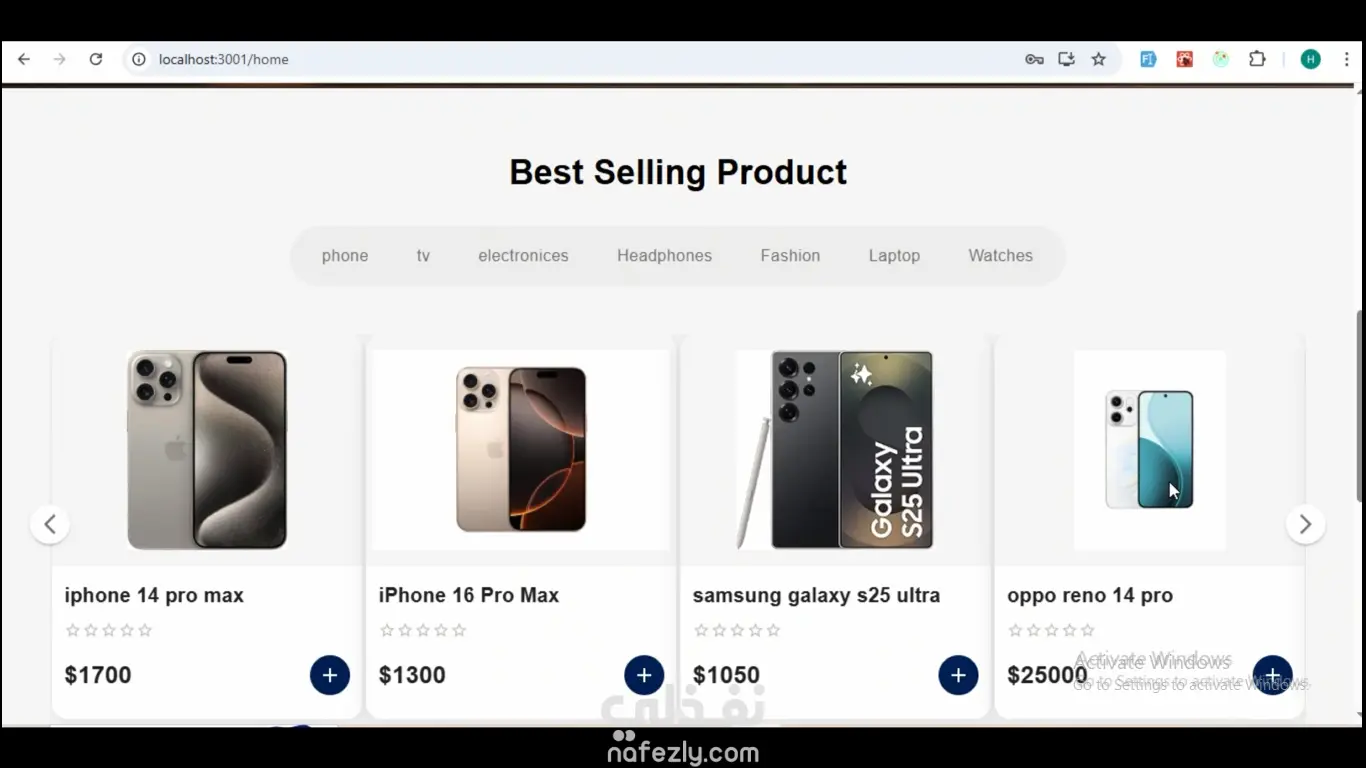Slide carousel to next products

(1305, 524)
